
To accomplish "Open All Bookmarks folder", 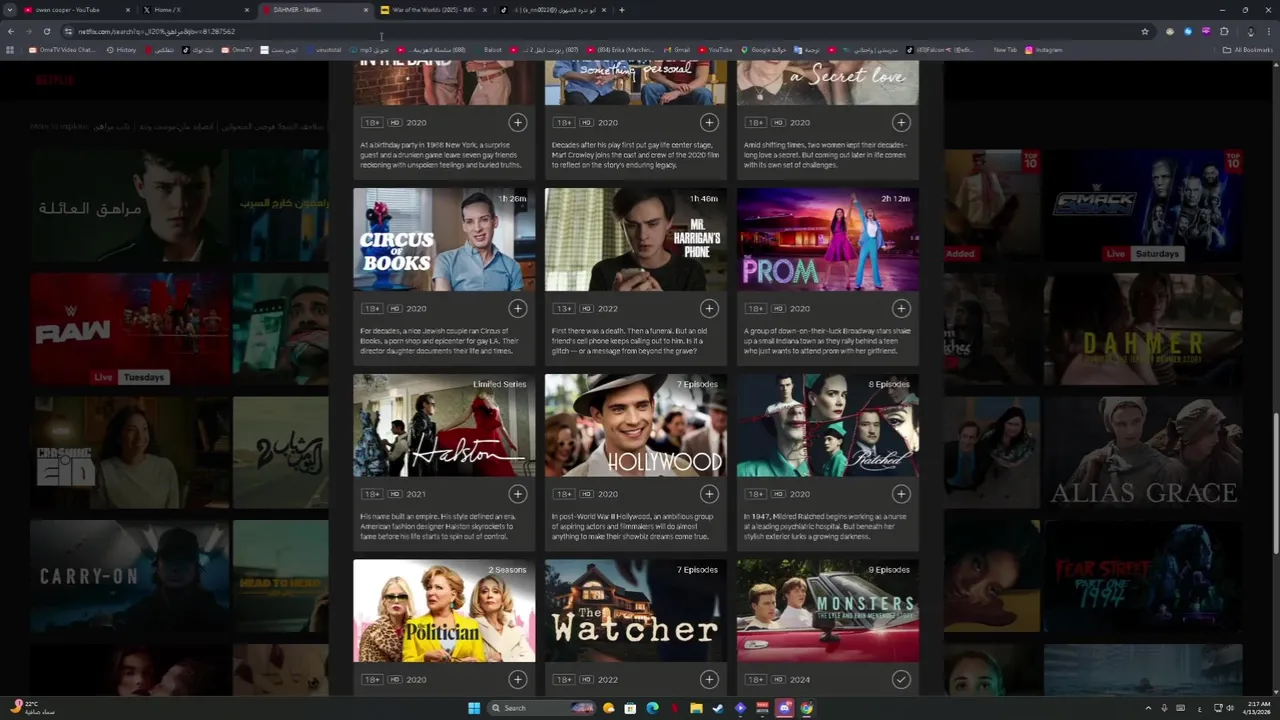I will tap(1247, 50).
